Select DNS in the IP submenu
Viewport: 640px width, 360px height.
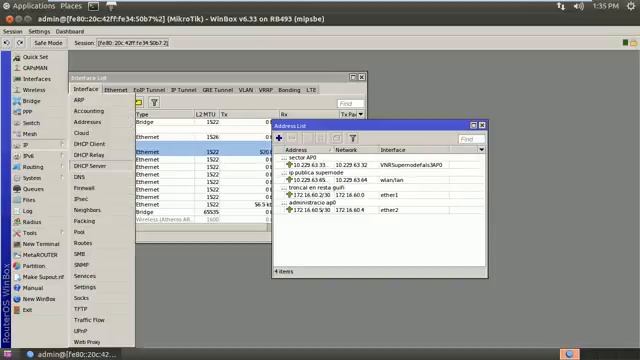(x=79, y=177)
